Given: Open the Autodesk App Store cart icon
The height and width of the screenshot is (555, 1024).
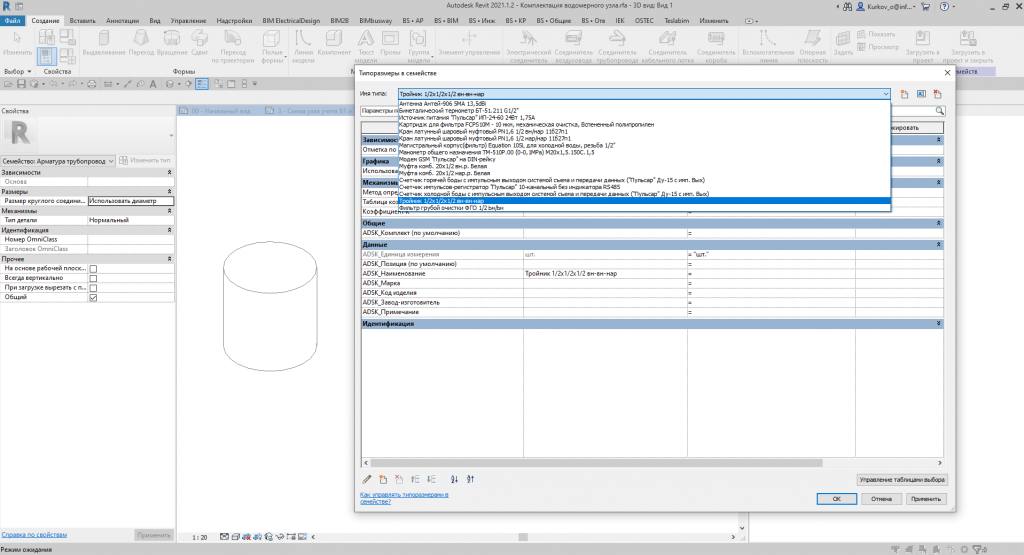Looking at the screenshot, I should coord(925,6).
